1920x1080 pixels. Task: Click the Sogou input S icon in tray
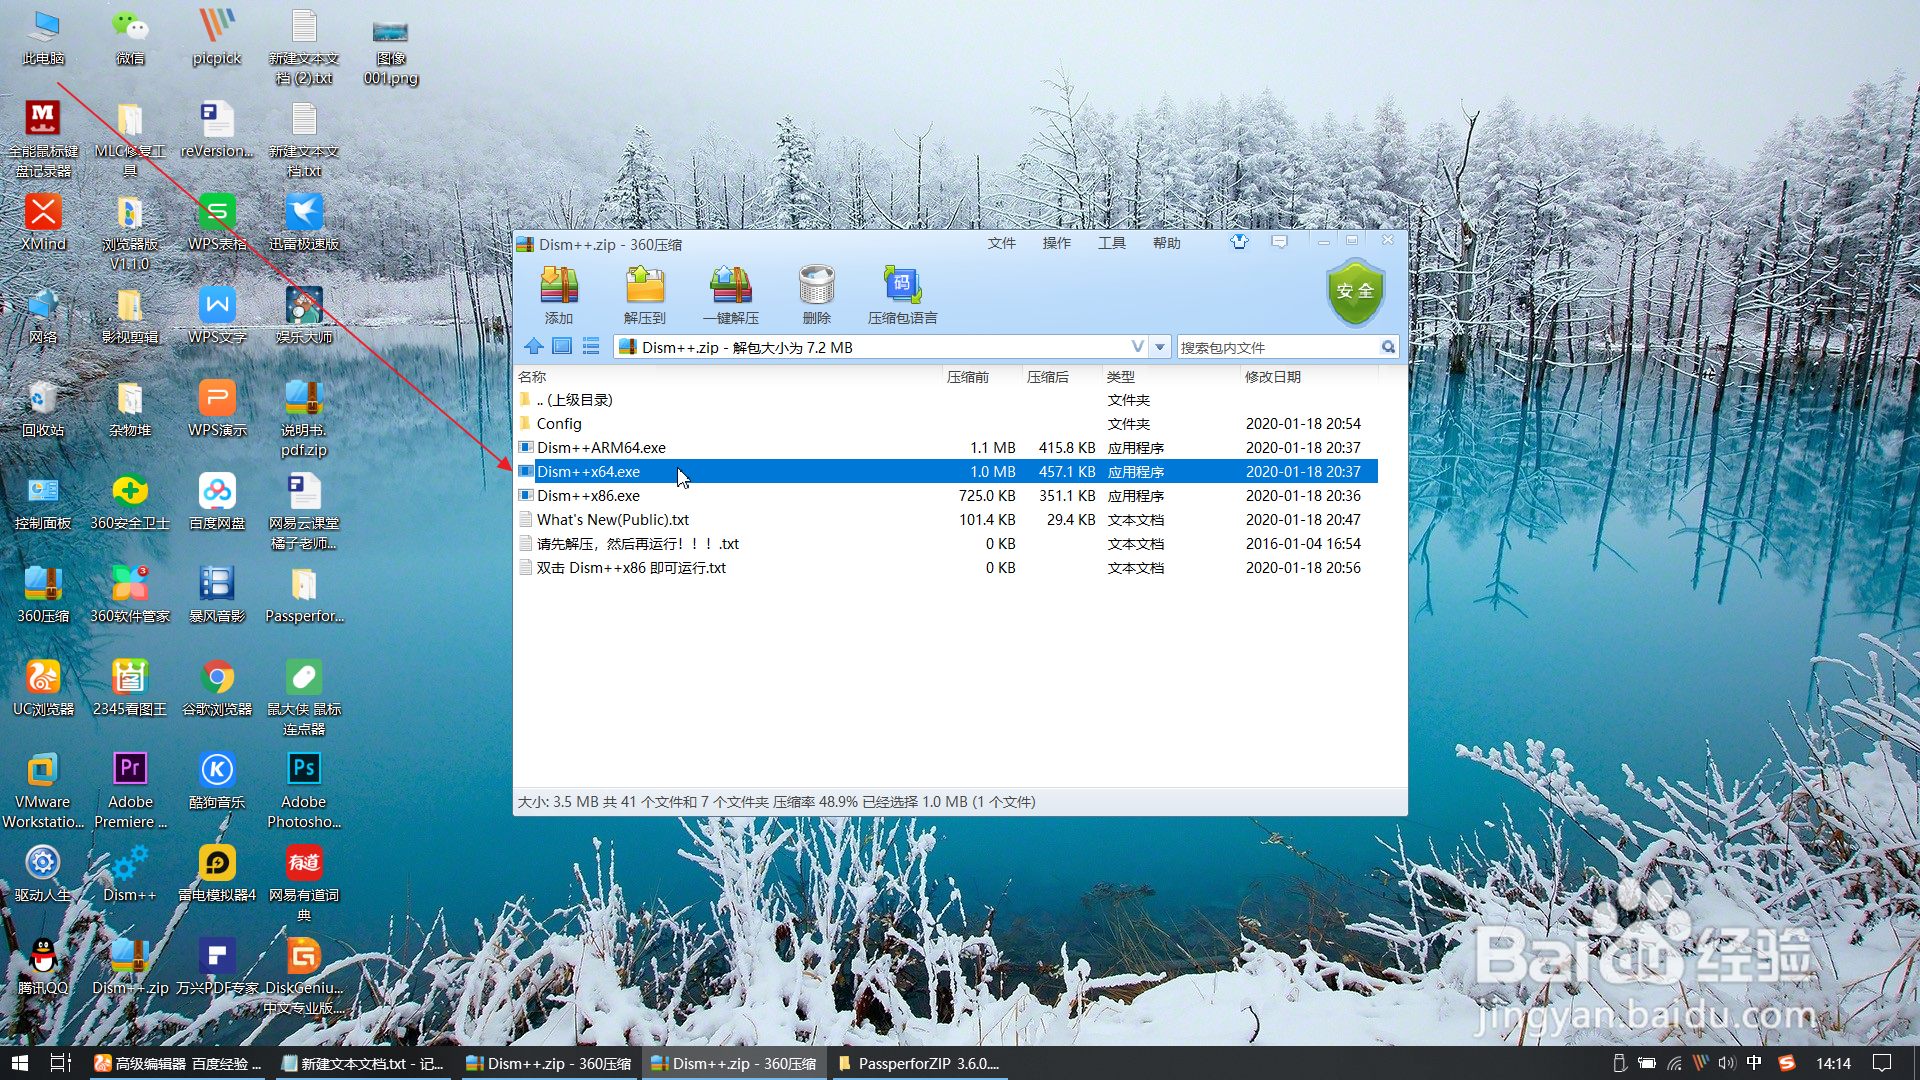point(1786,1063)
